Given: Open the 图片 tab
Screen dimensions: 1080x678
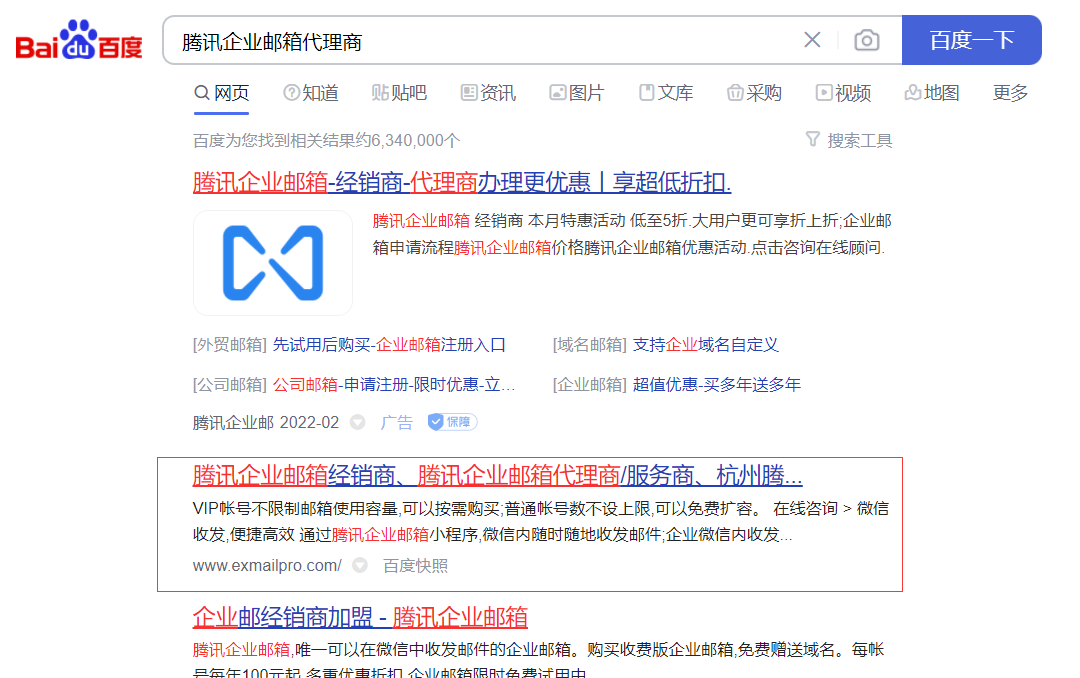Looking at the screenshot, I should pos(577,93).
